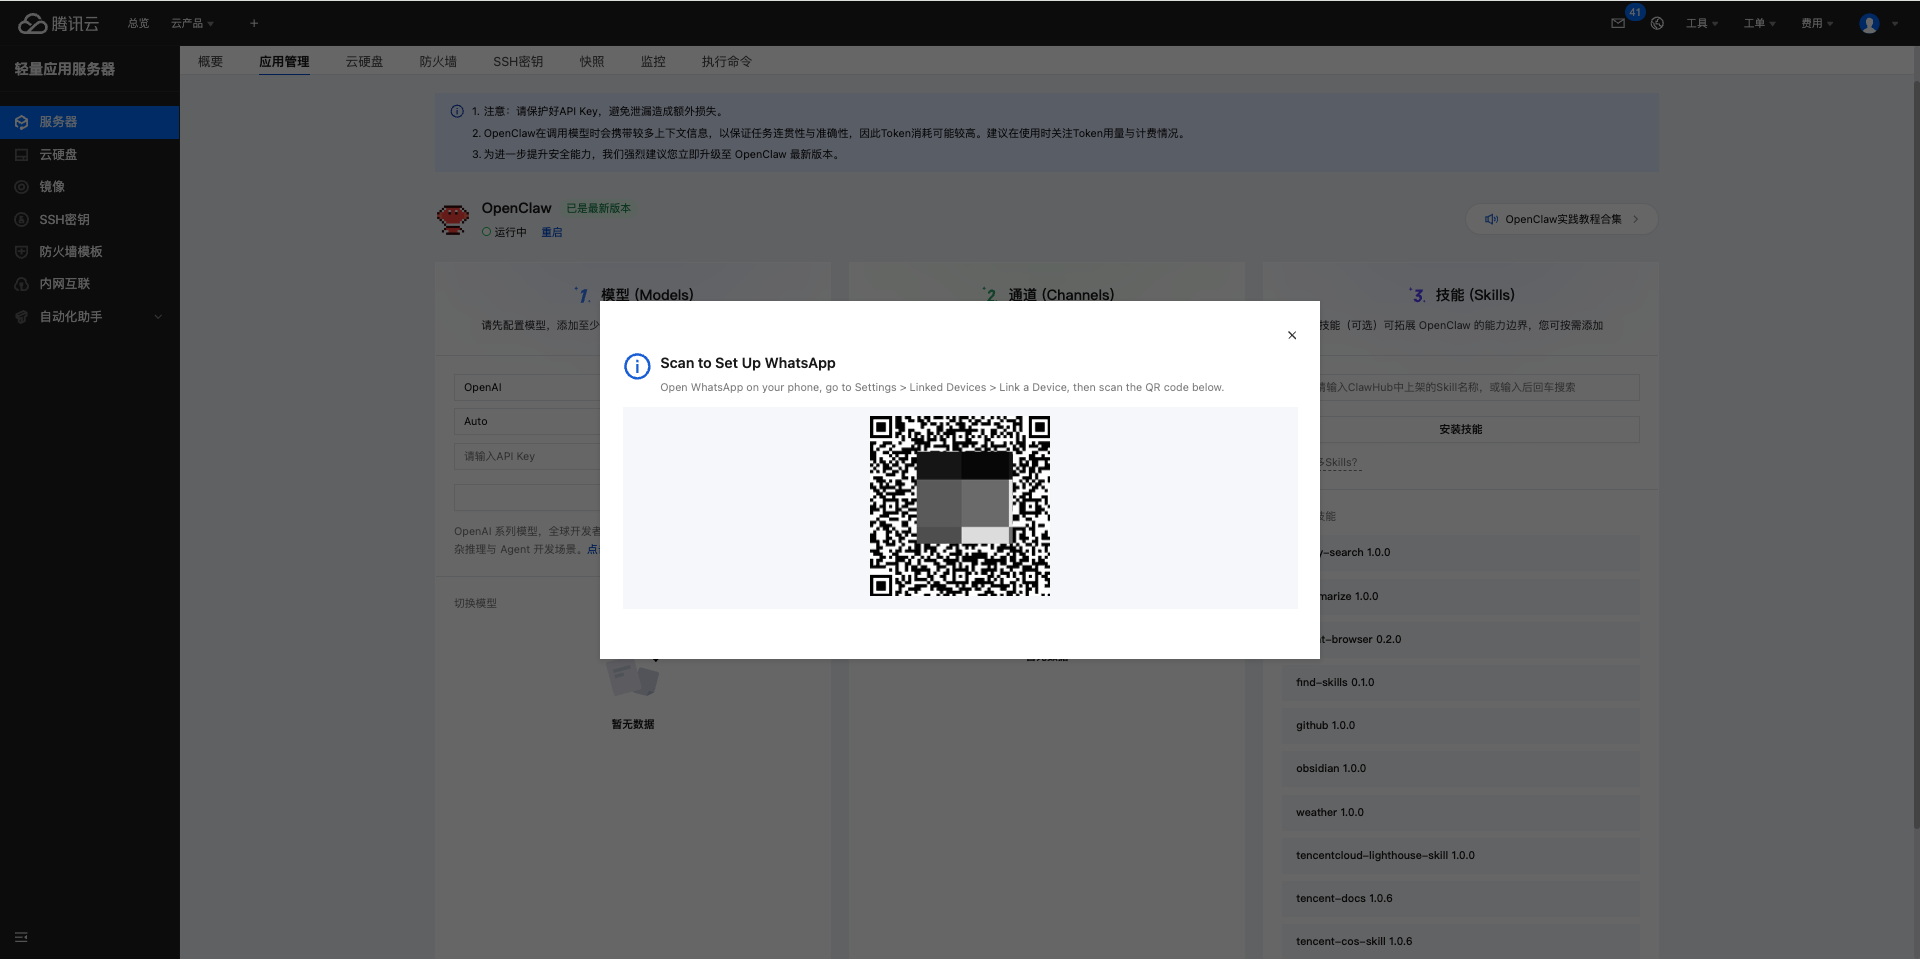Scan area: click the QR code image
This screenshot has width=1920, height=959.
click(959, 506)
